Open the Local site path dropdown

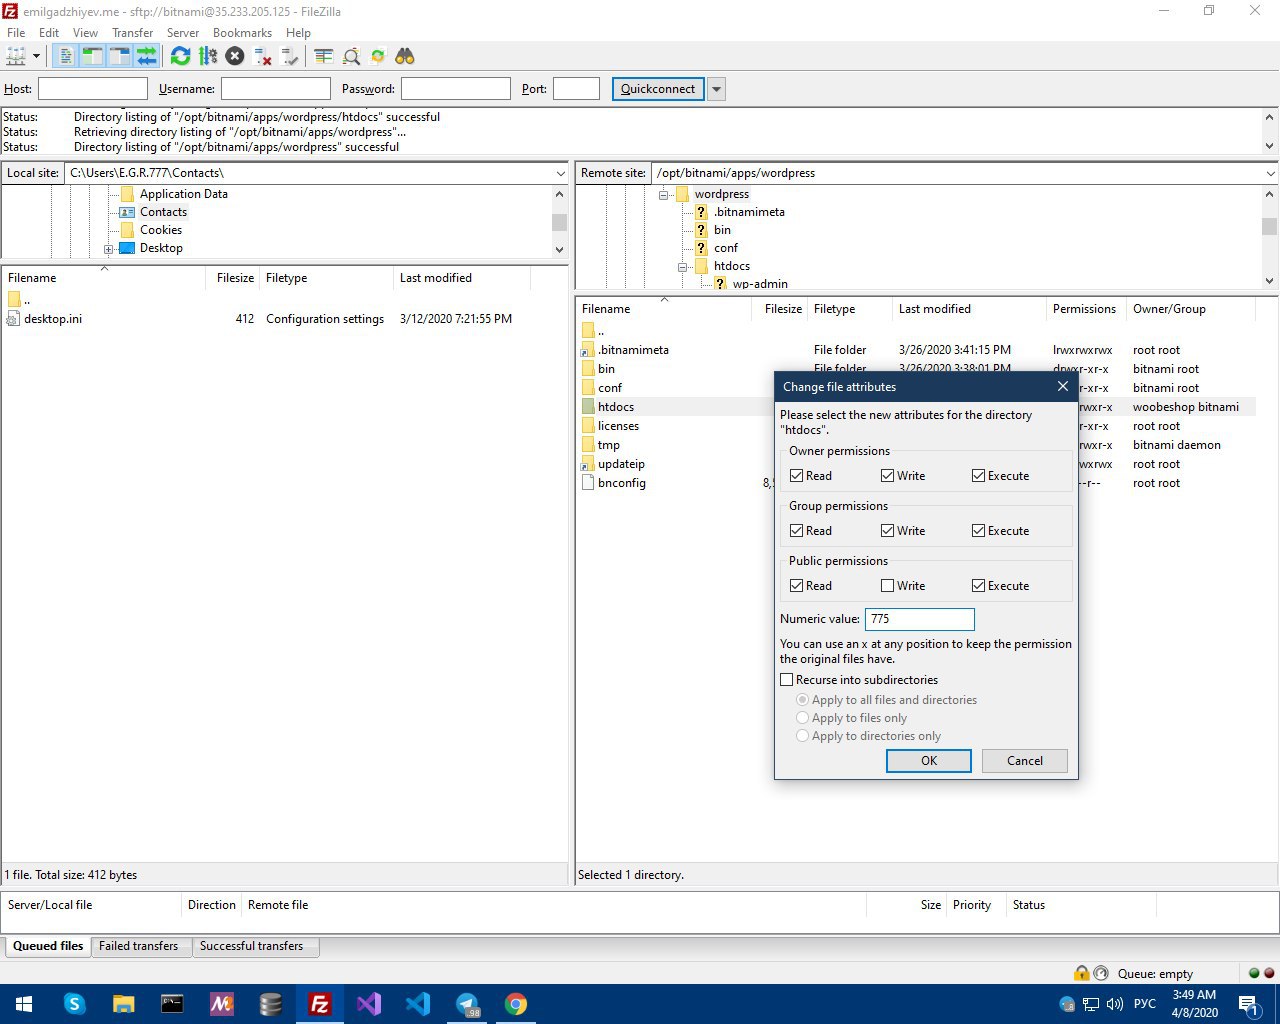560,173
